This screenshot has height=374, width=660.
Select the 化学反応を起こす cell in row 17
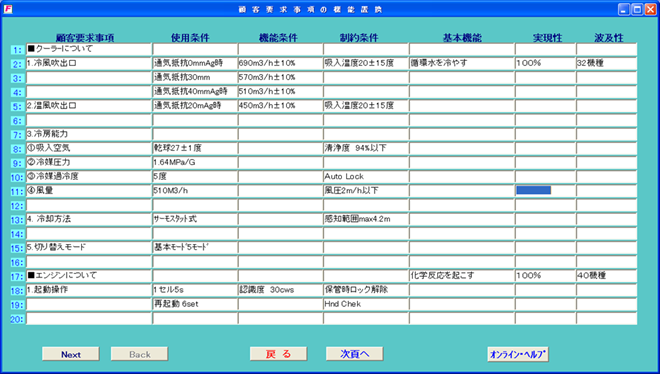[462, 276]
